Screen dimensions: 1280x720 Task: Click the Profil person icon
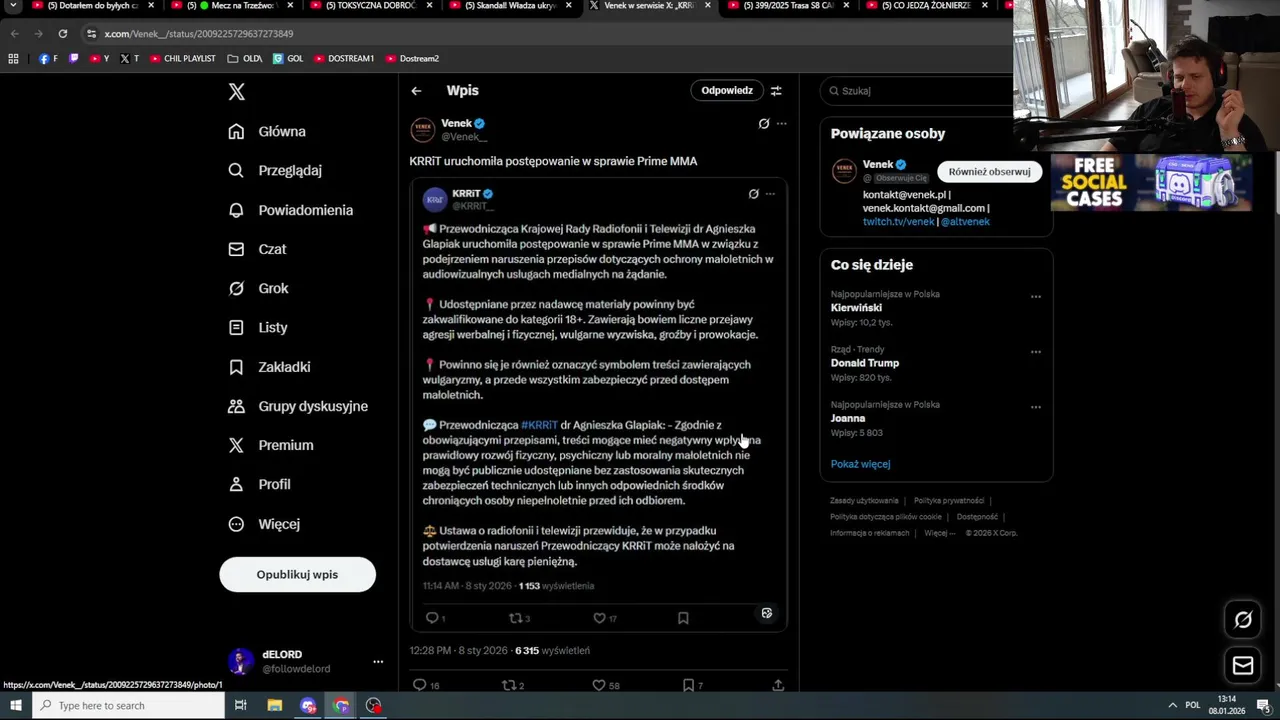pyautogui.click(x=236, y=484)
